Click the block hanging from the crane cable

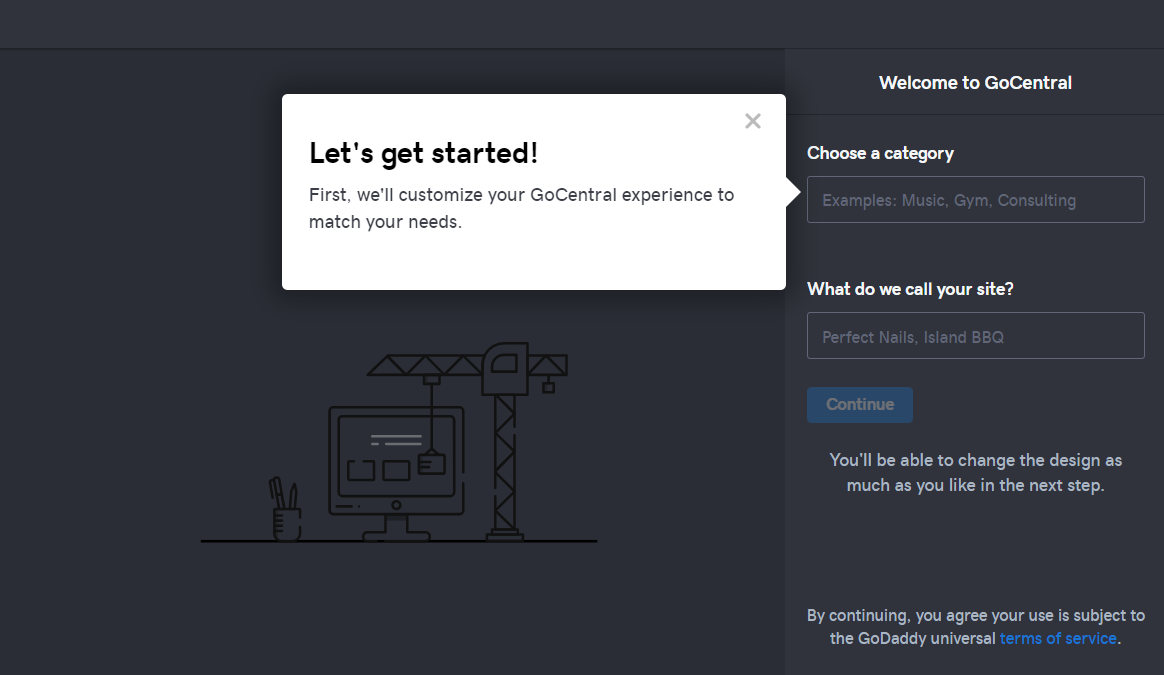[431, 463]
